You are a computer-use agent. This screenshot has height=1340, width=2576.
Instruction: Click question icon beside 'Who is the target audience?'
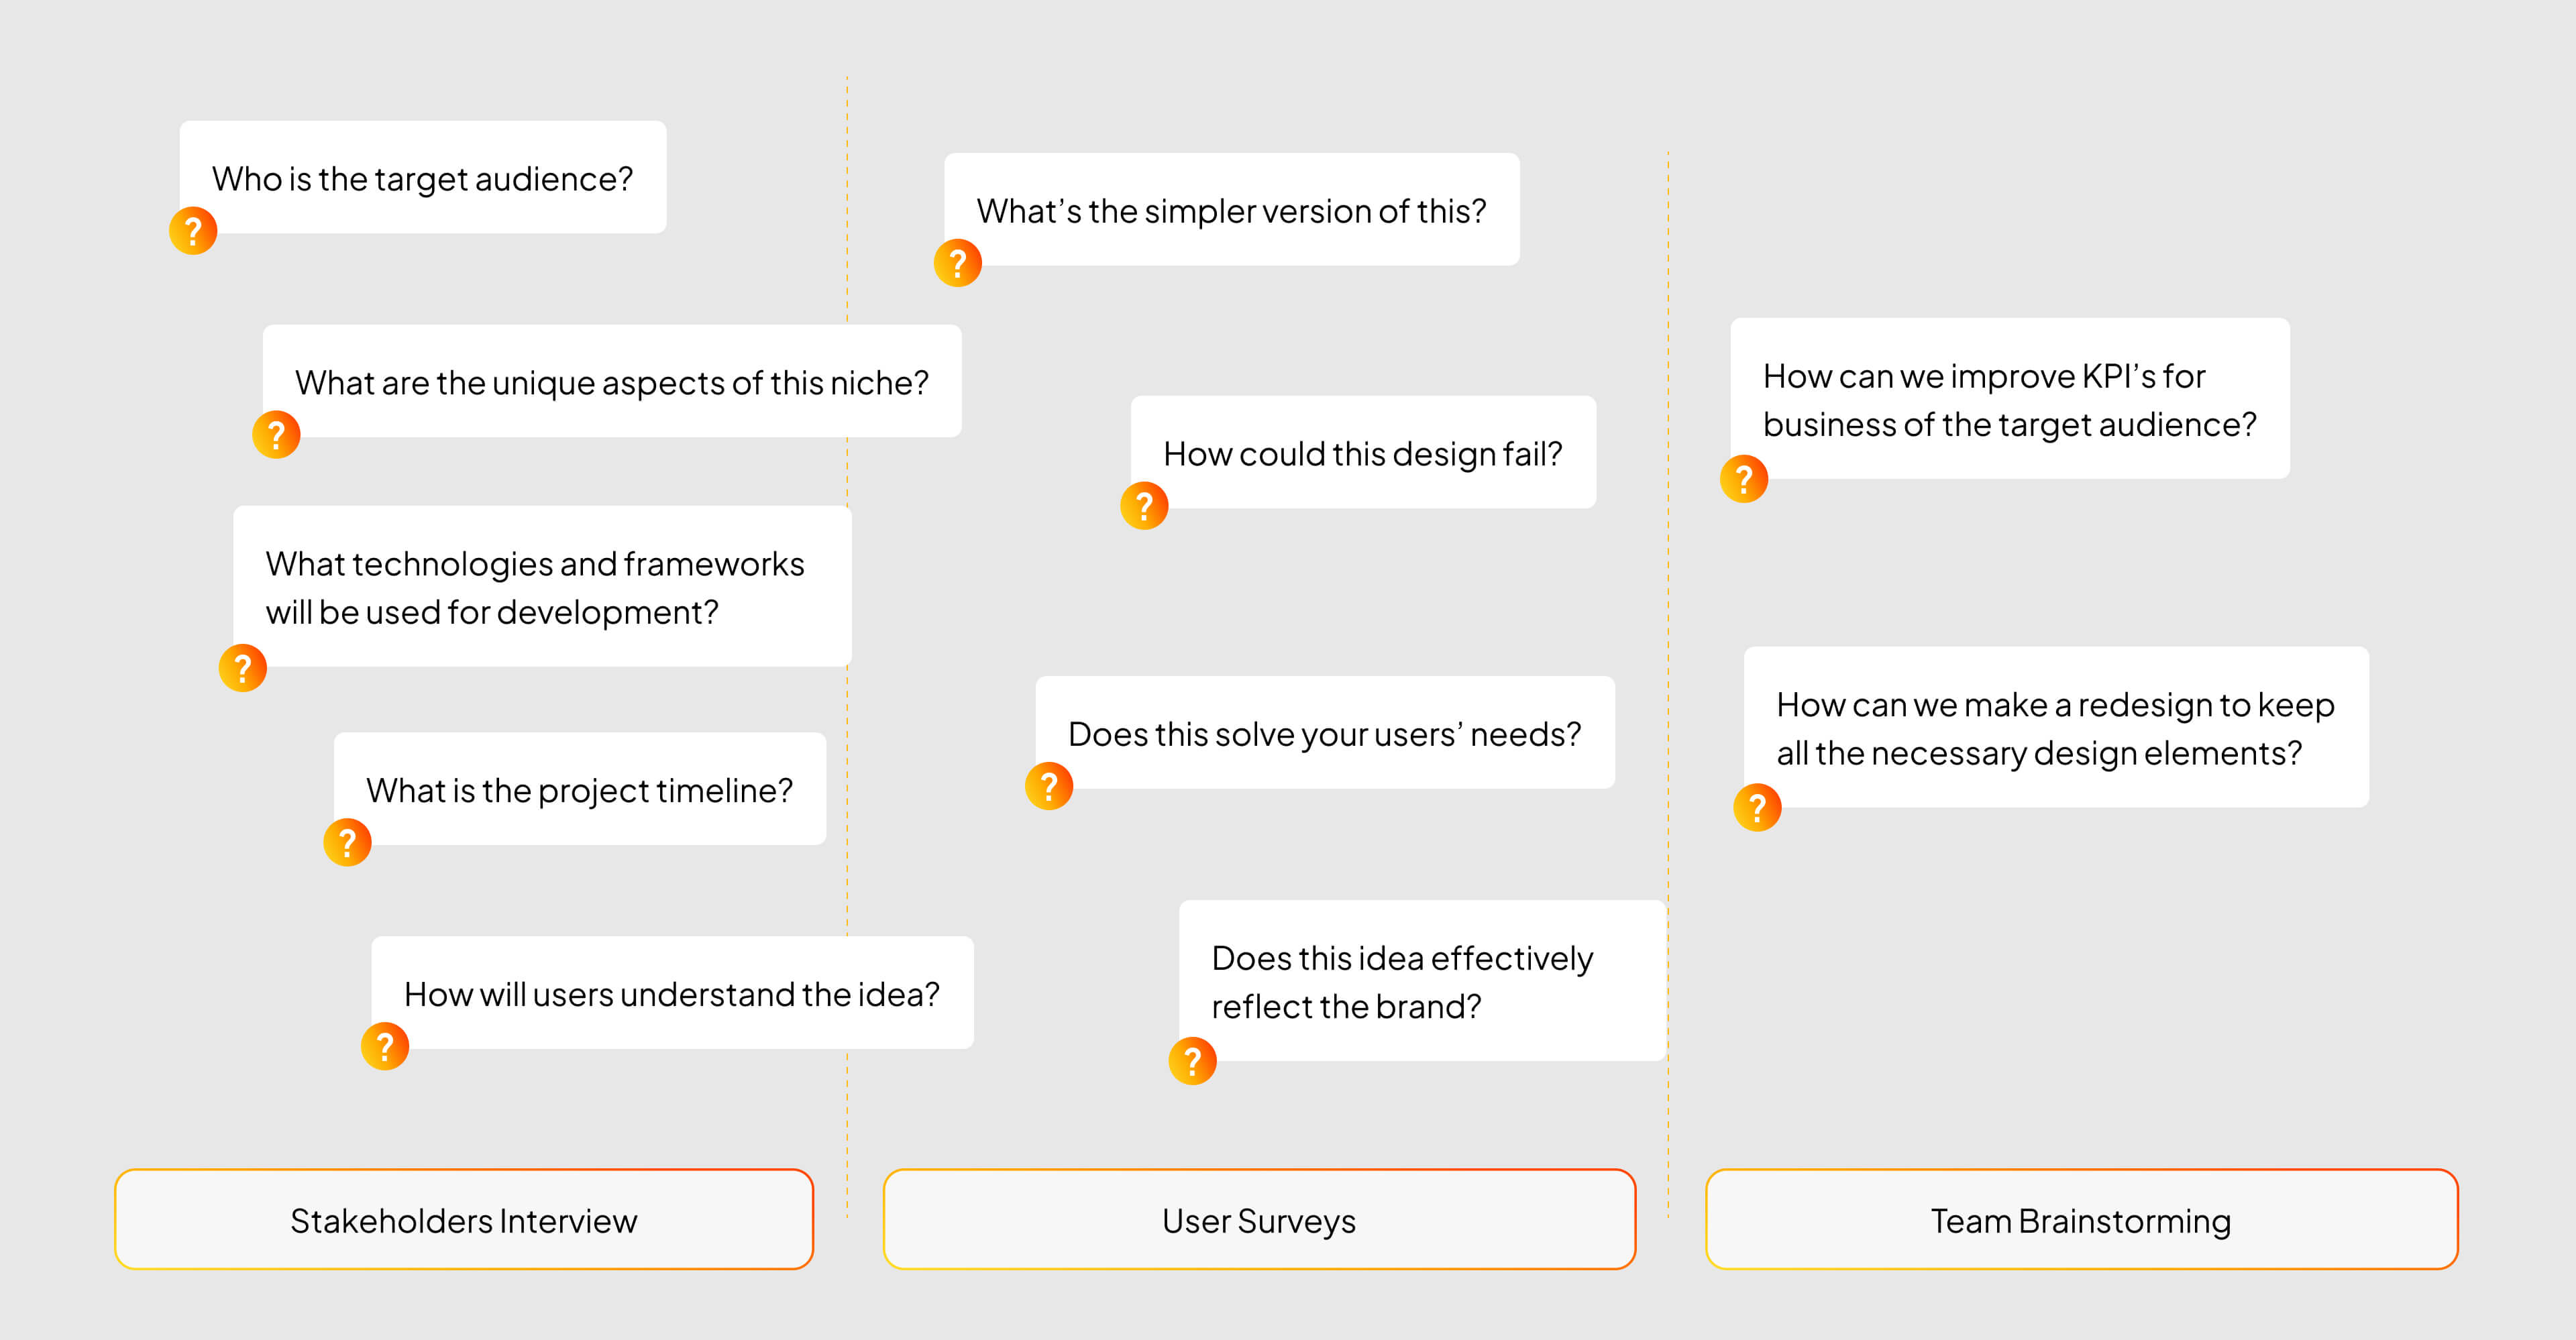(x=193, y=231)
